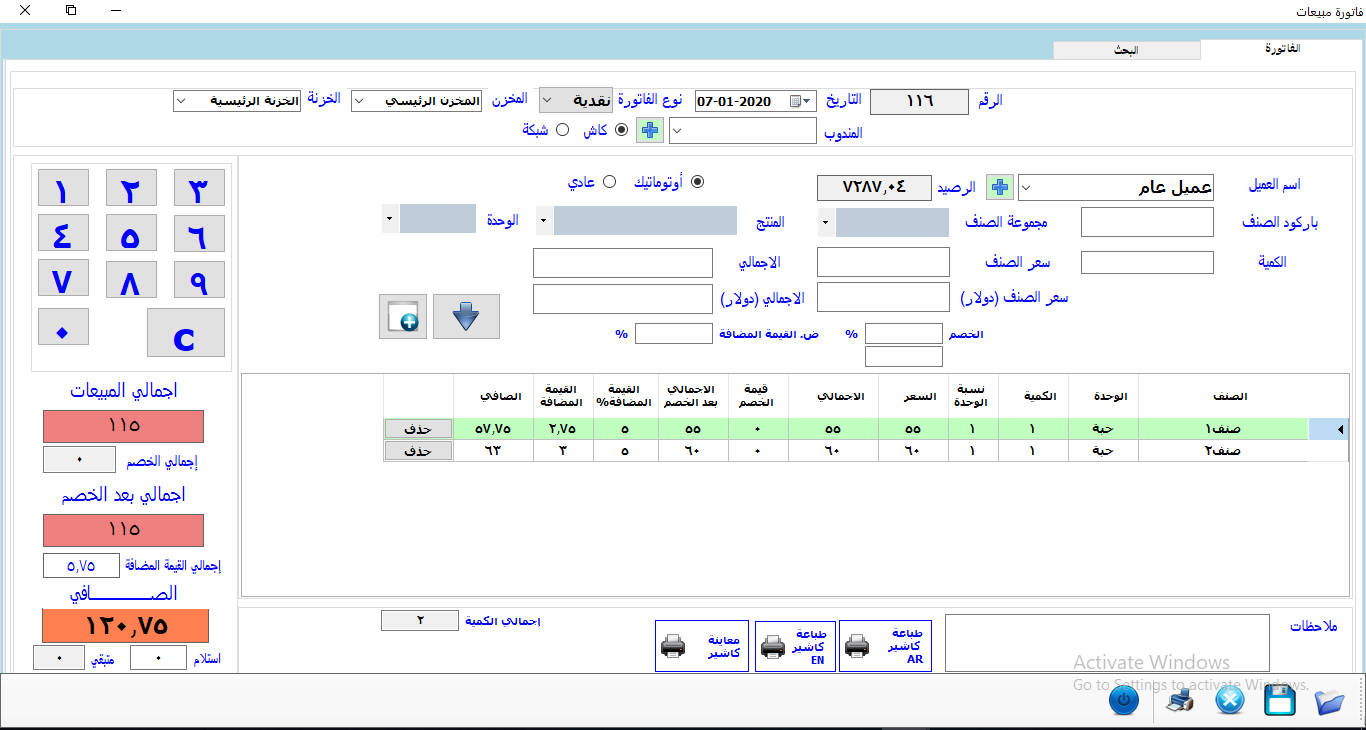Click the blue down arrow add-item button
This screenshot has width=1366, height=730.
coord(466,317)
